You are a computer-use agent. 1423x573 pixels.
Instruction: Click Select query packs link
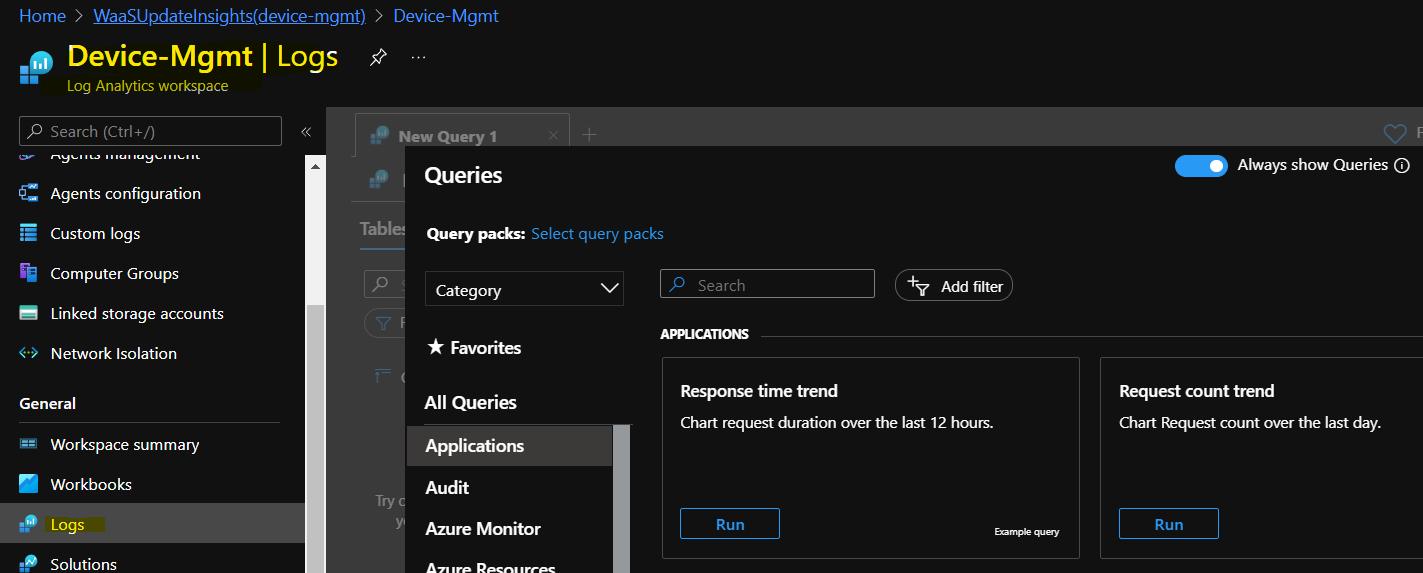(597, 233)
